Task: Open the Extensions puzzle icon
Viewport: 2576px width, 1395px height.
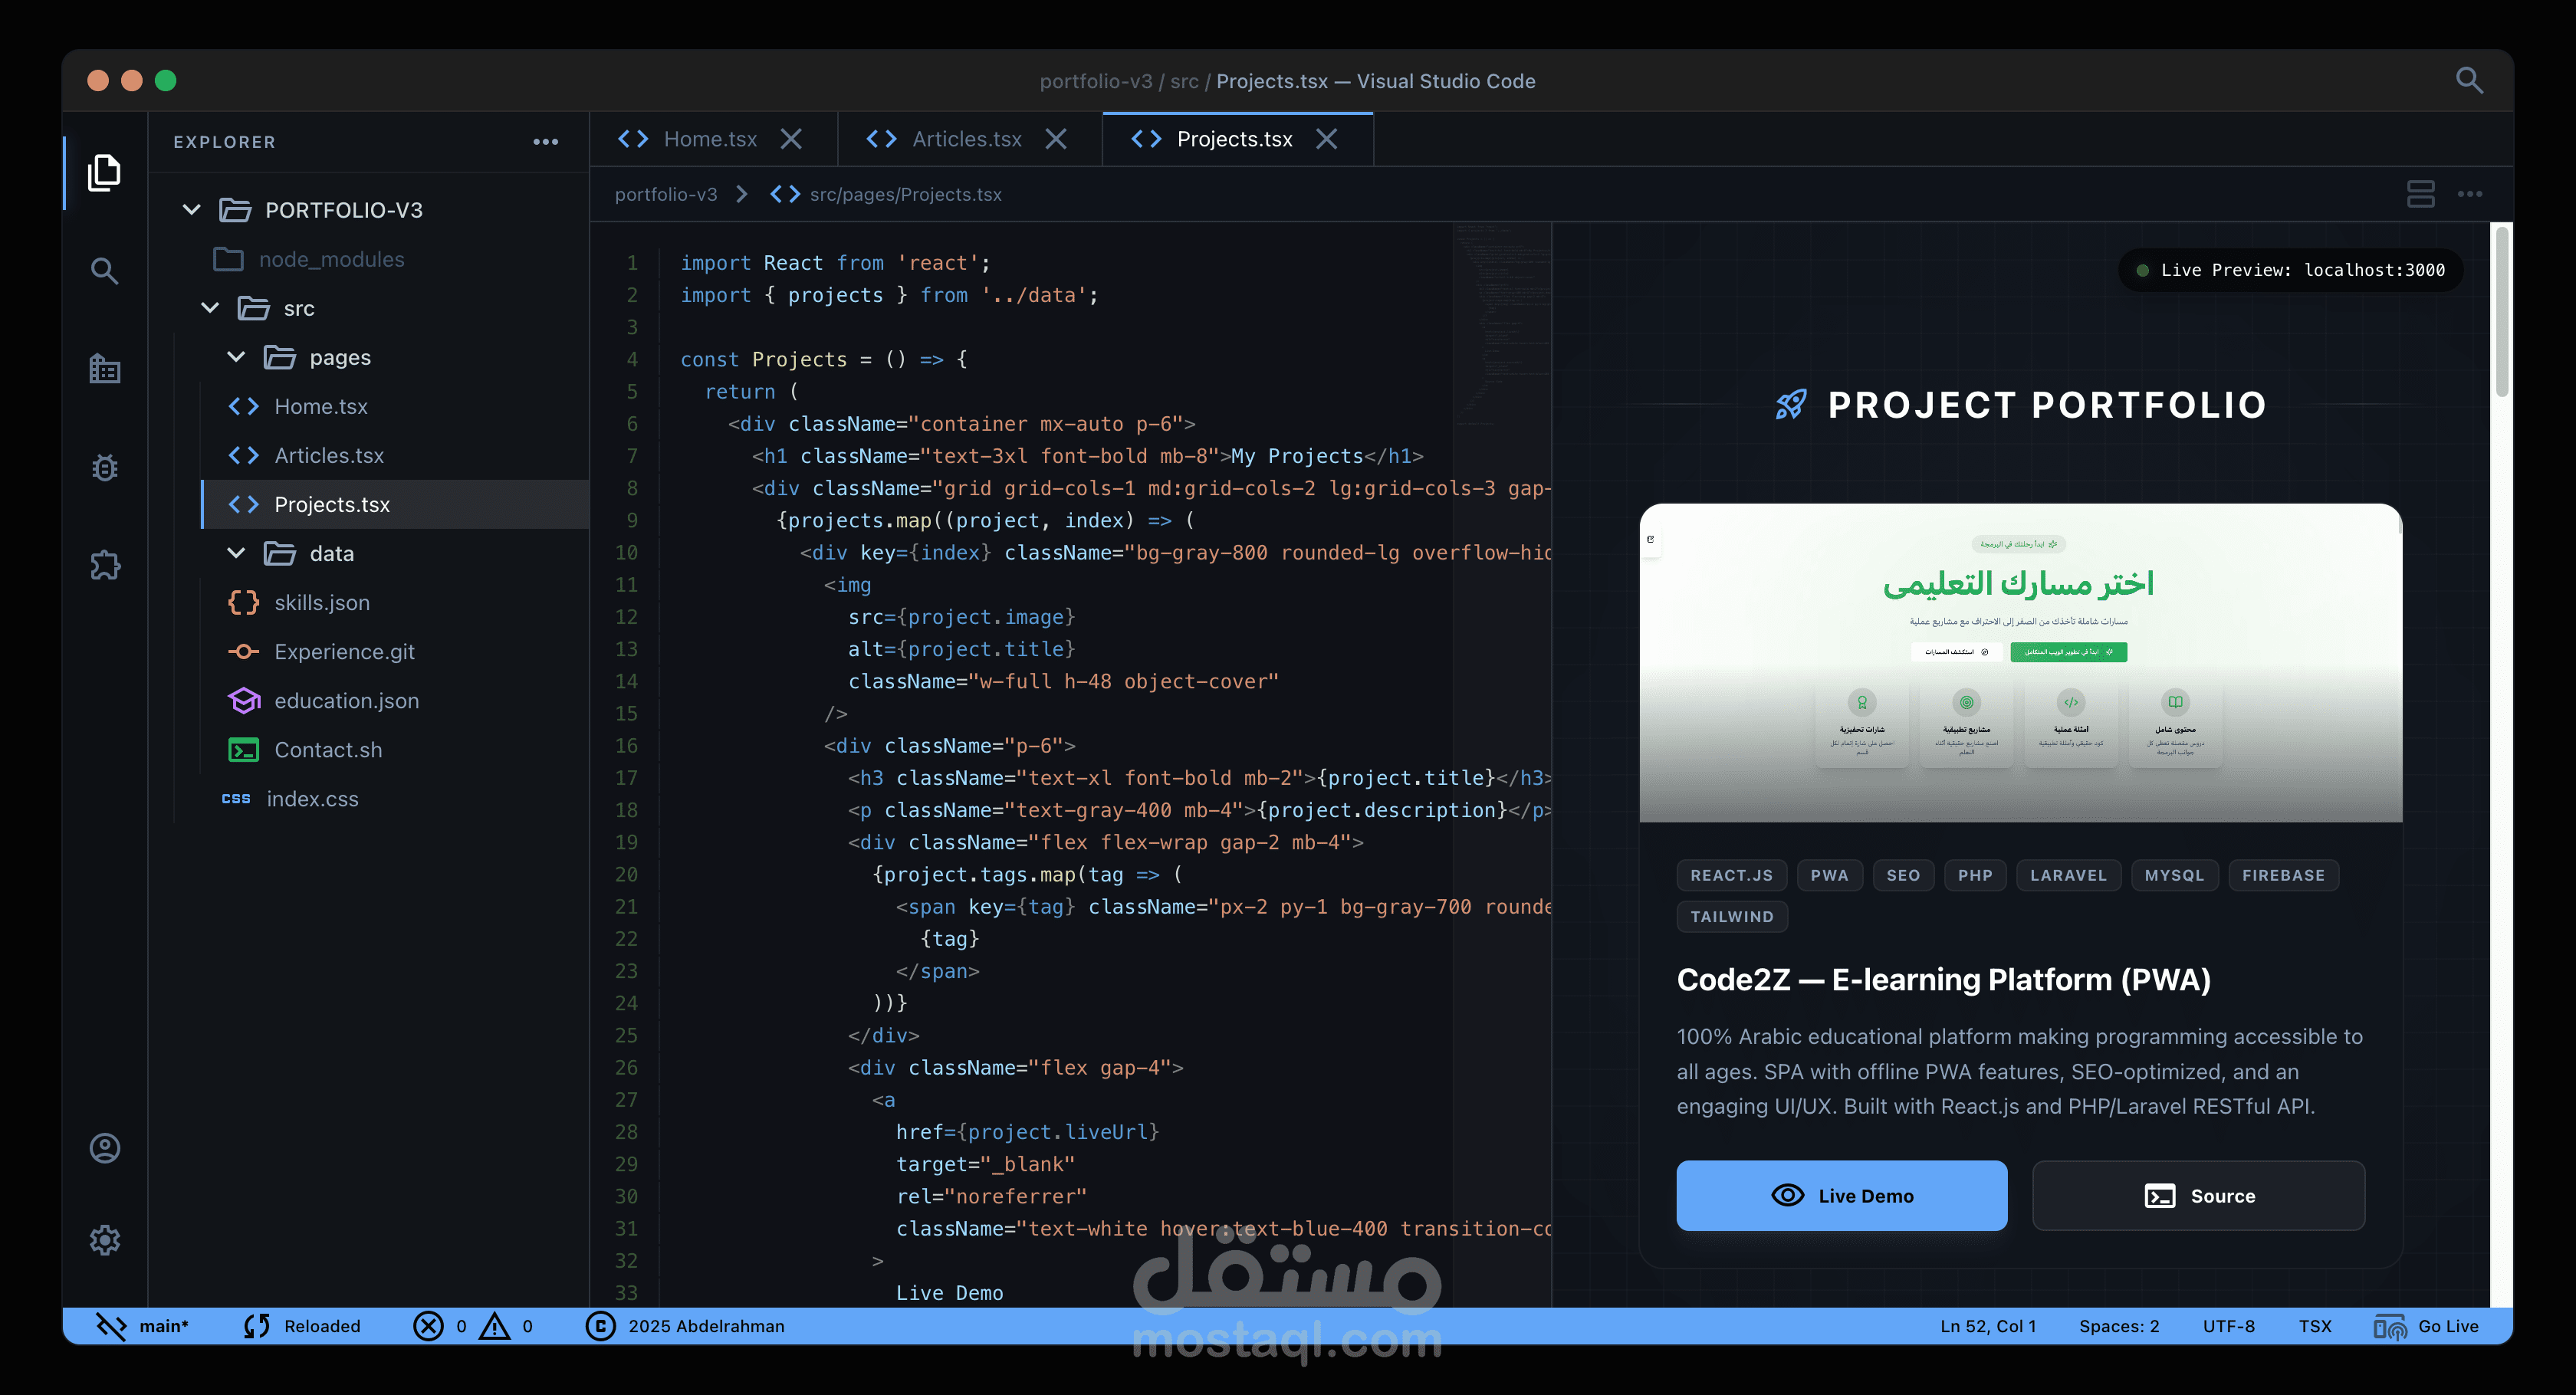Action: pos(104,566)
